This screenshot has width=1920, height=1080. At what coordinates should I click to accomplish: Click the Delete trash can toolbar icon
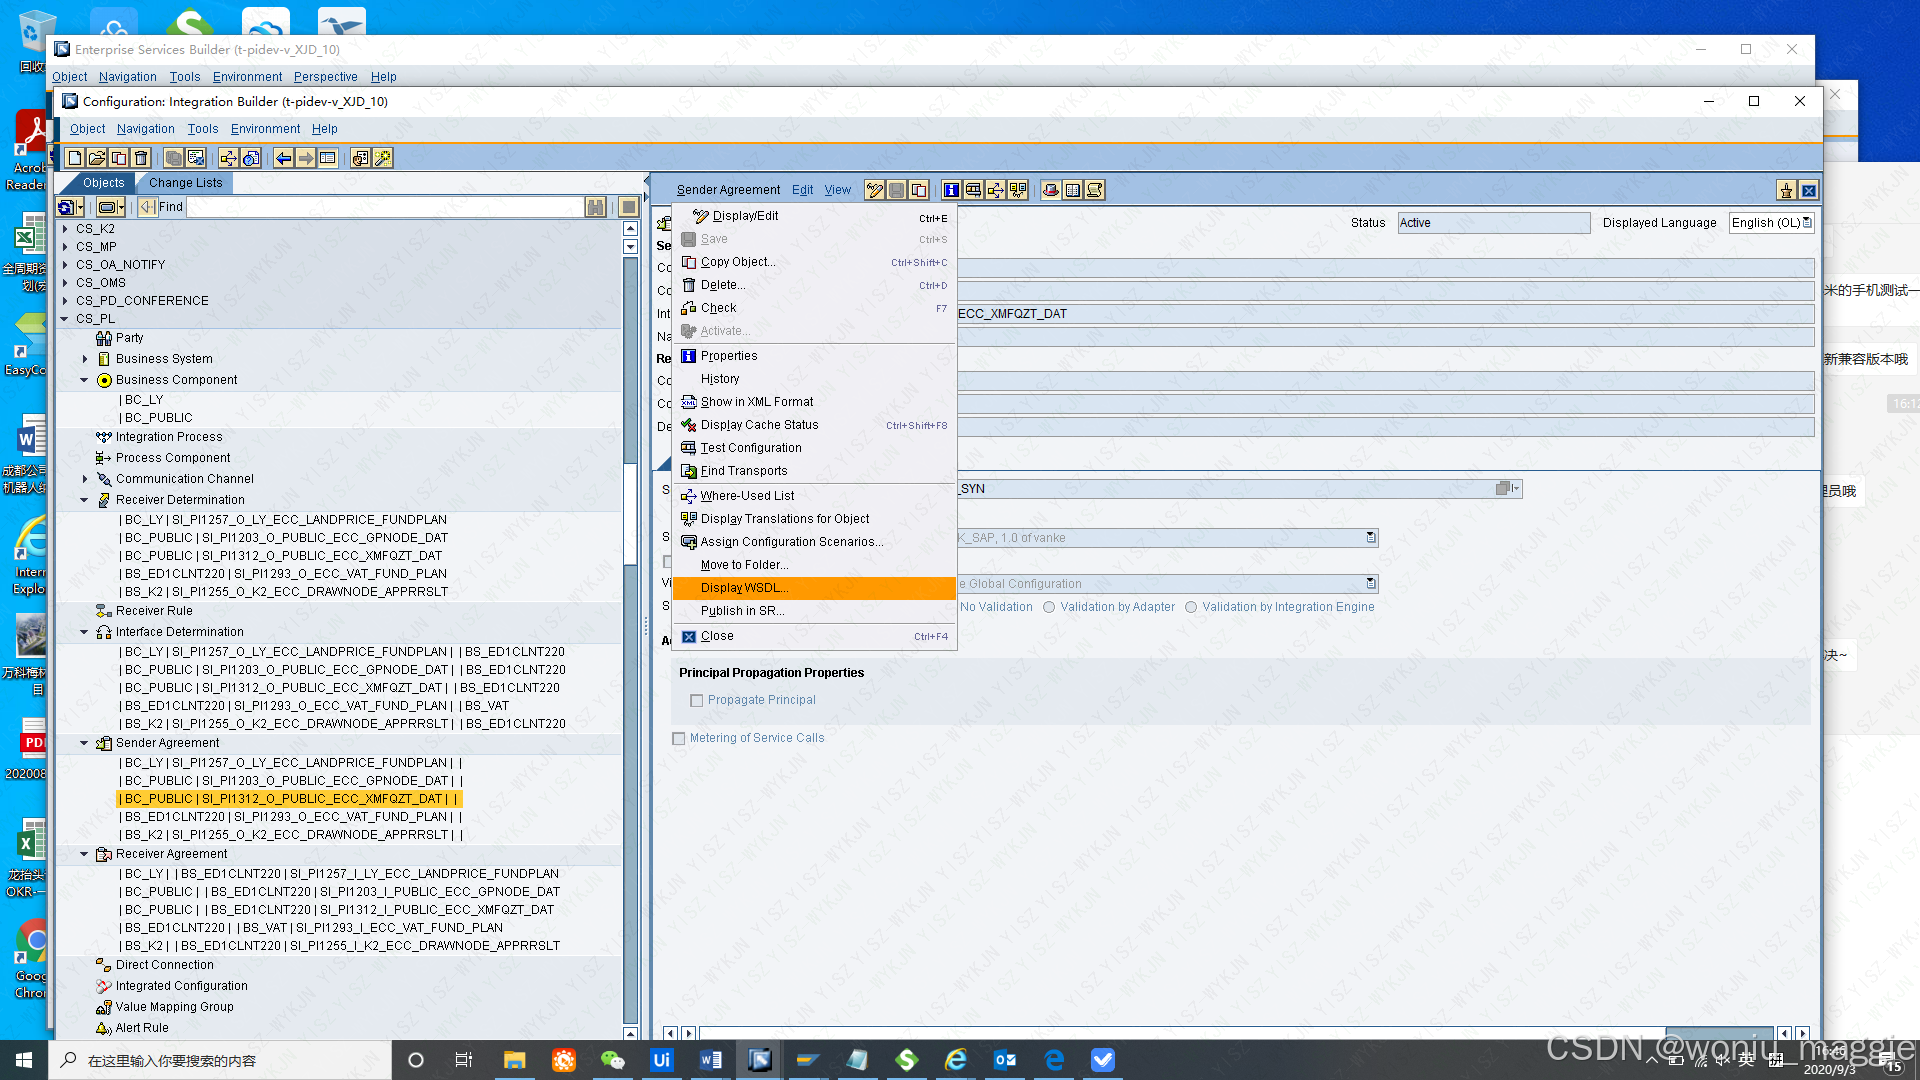(141, 158)
